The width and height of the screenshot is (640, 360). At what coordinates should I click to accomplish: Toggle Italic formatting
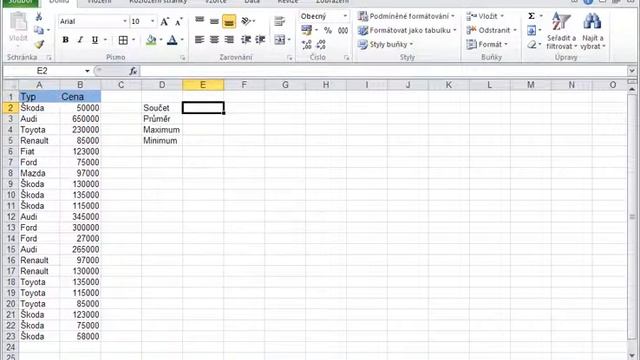point(80,40)
